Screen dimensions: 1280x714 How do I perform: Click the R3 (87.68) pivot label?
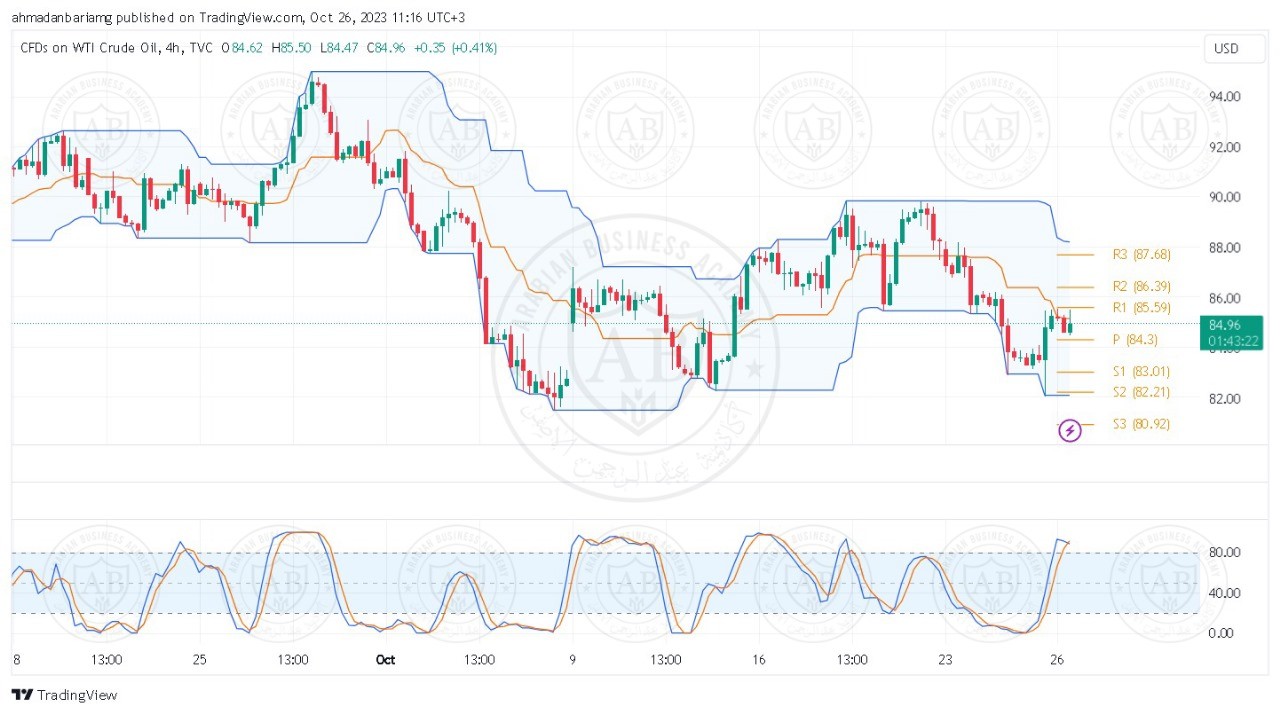tap(1141, 255)
